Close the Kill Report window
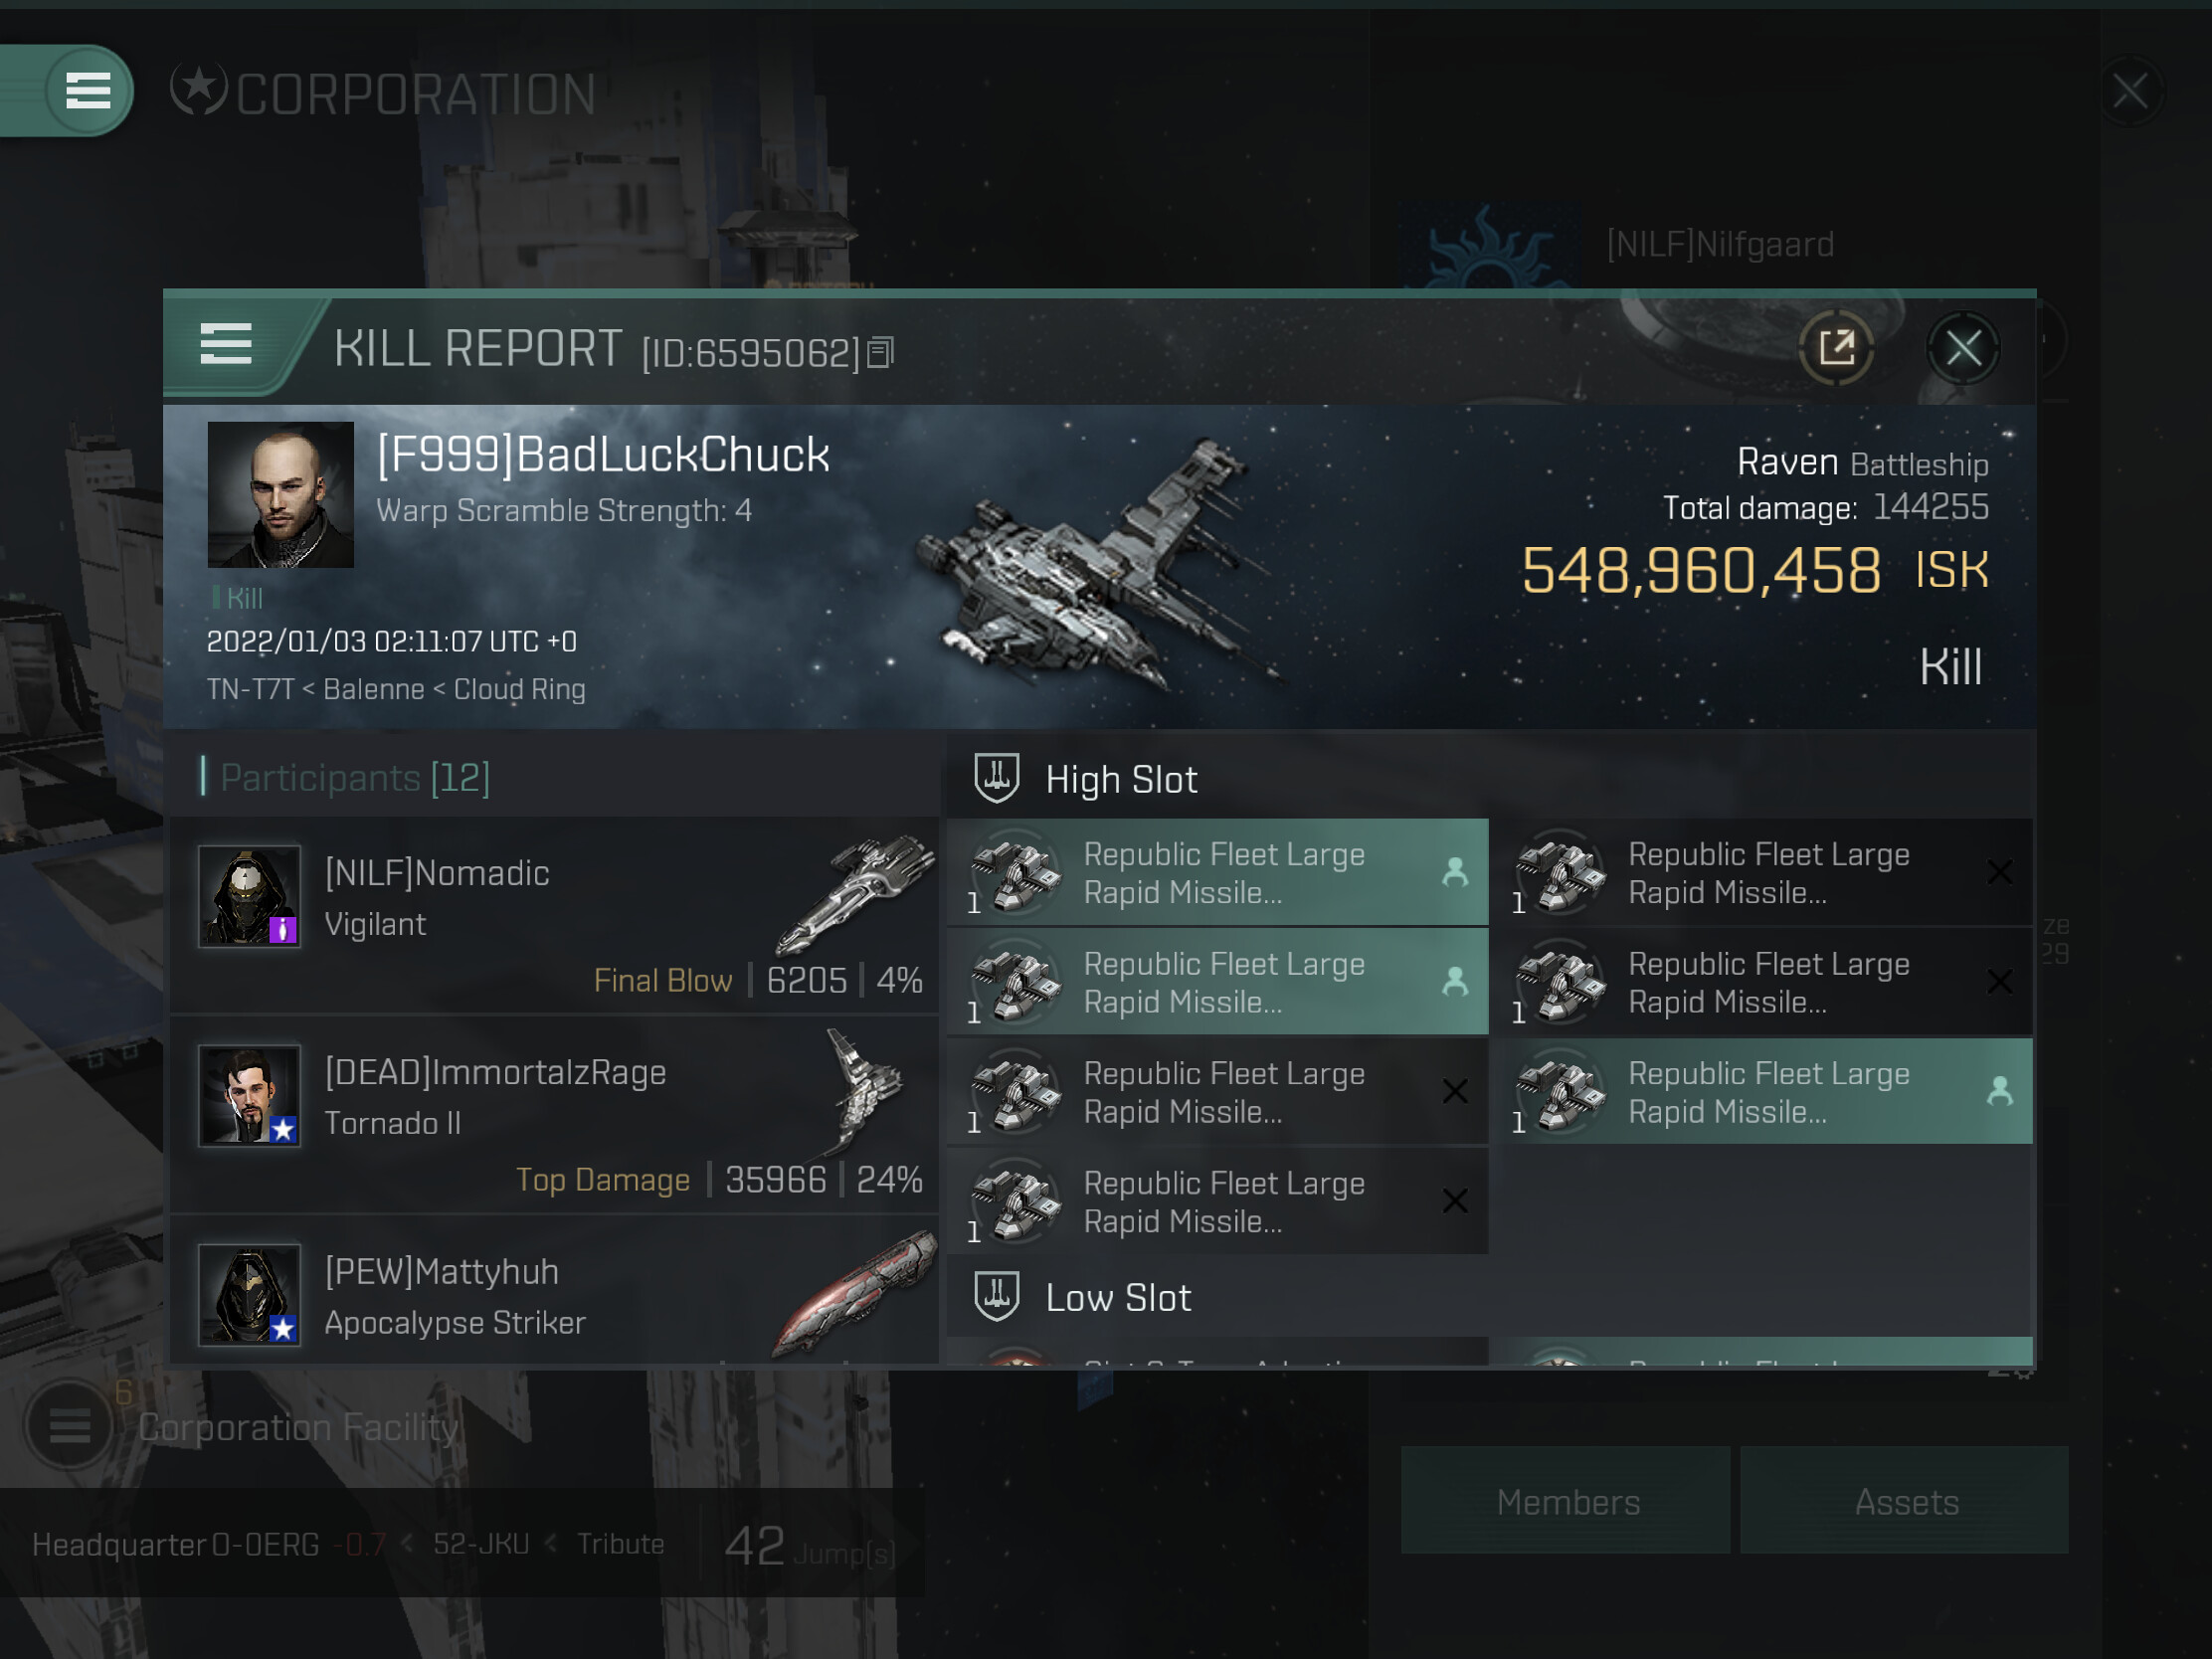Viewport: 2212px width, 1659px height. [x=1963, y=348]
